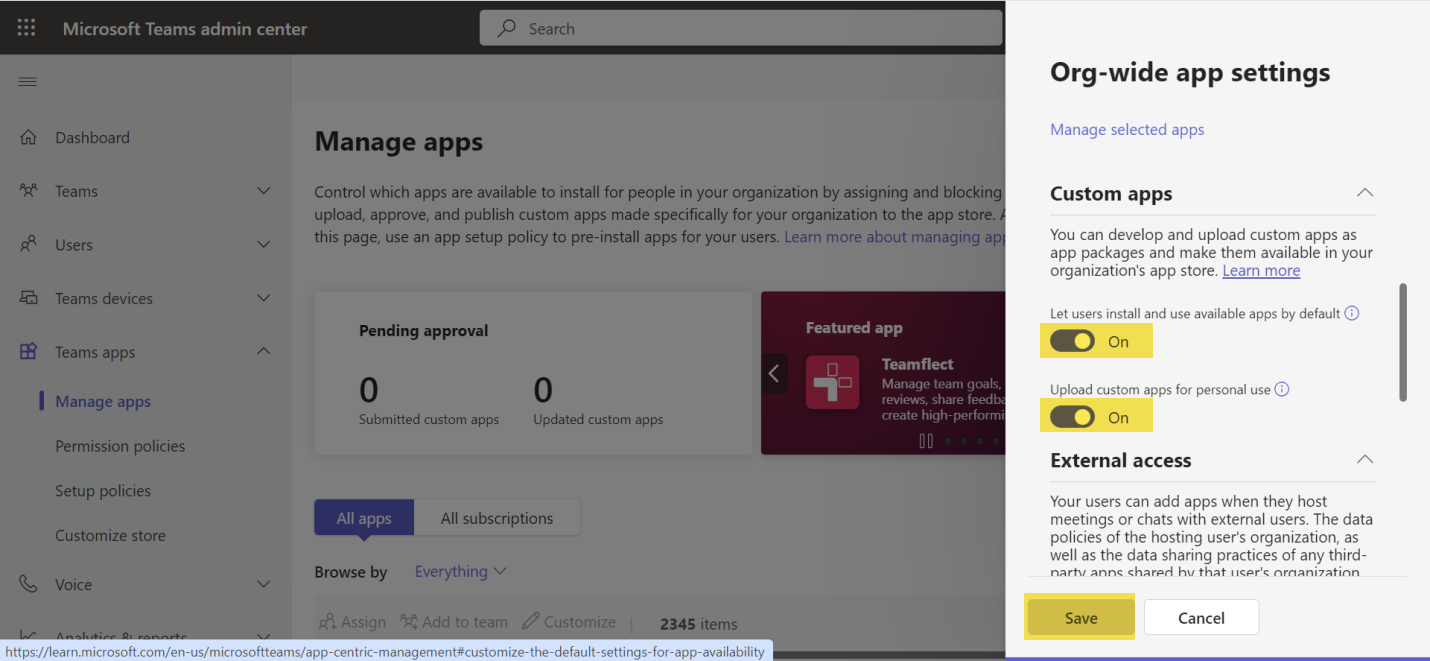Open Customize store page

(110, 535)
